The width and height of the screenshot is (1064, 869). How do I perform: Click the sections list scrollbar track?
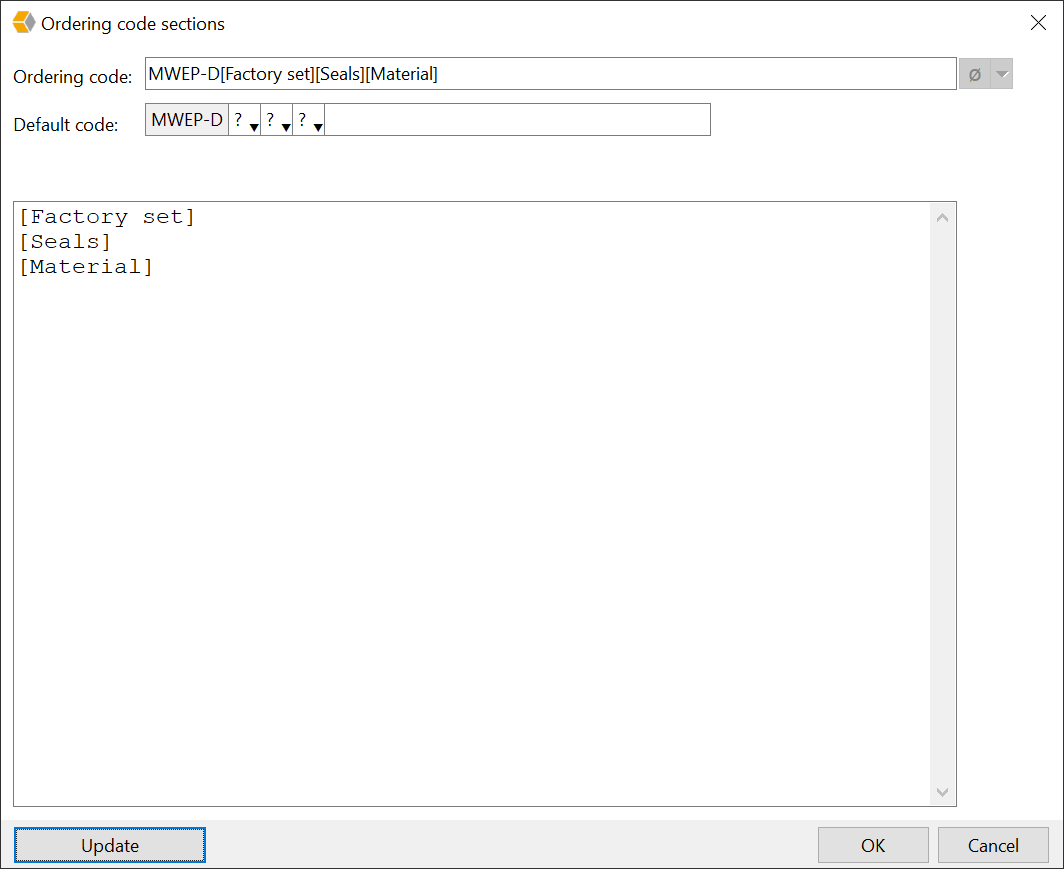[x=942, y=500]
